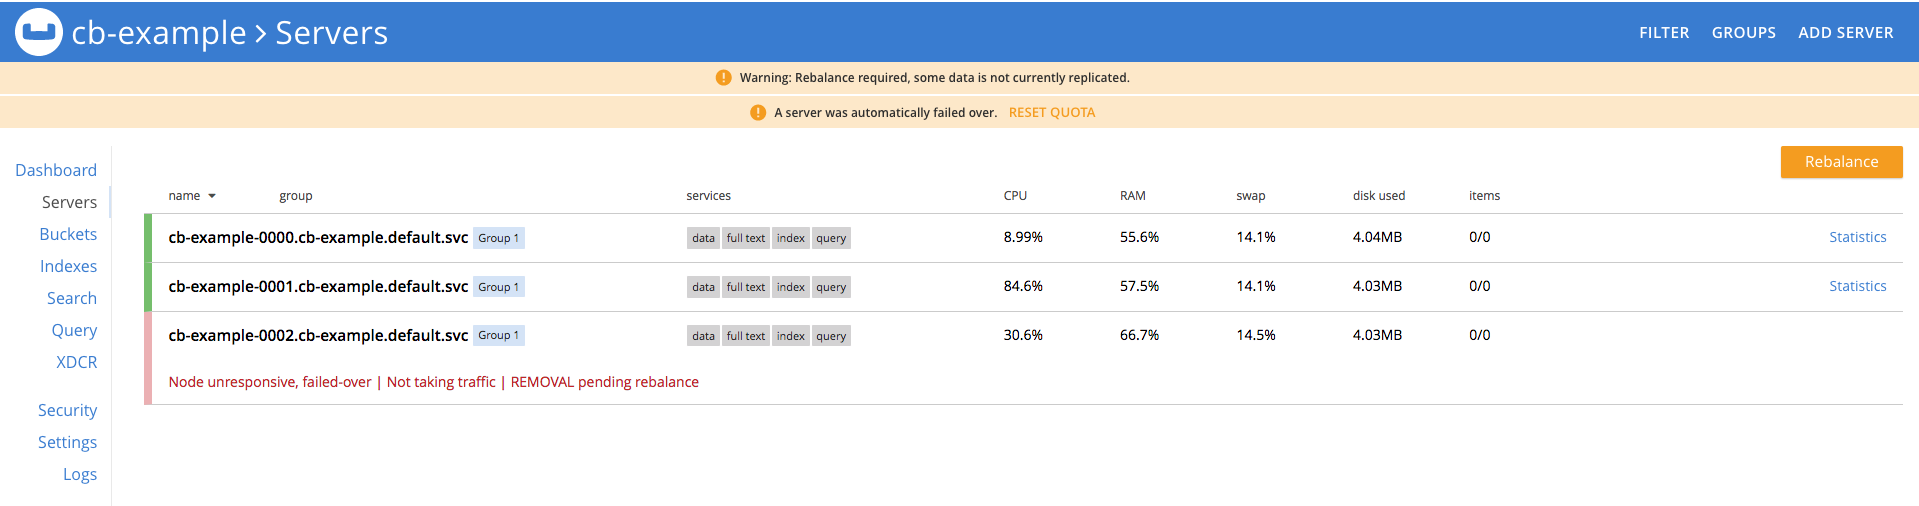Viewport: 1919px width, 506px height.
Task: Click the RESET QUOTA link
Action: [x=1051, y=113]
